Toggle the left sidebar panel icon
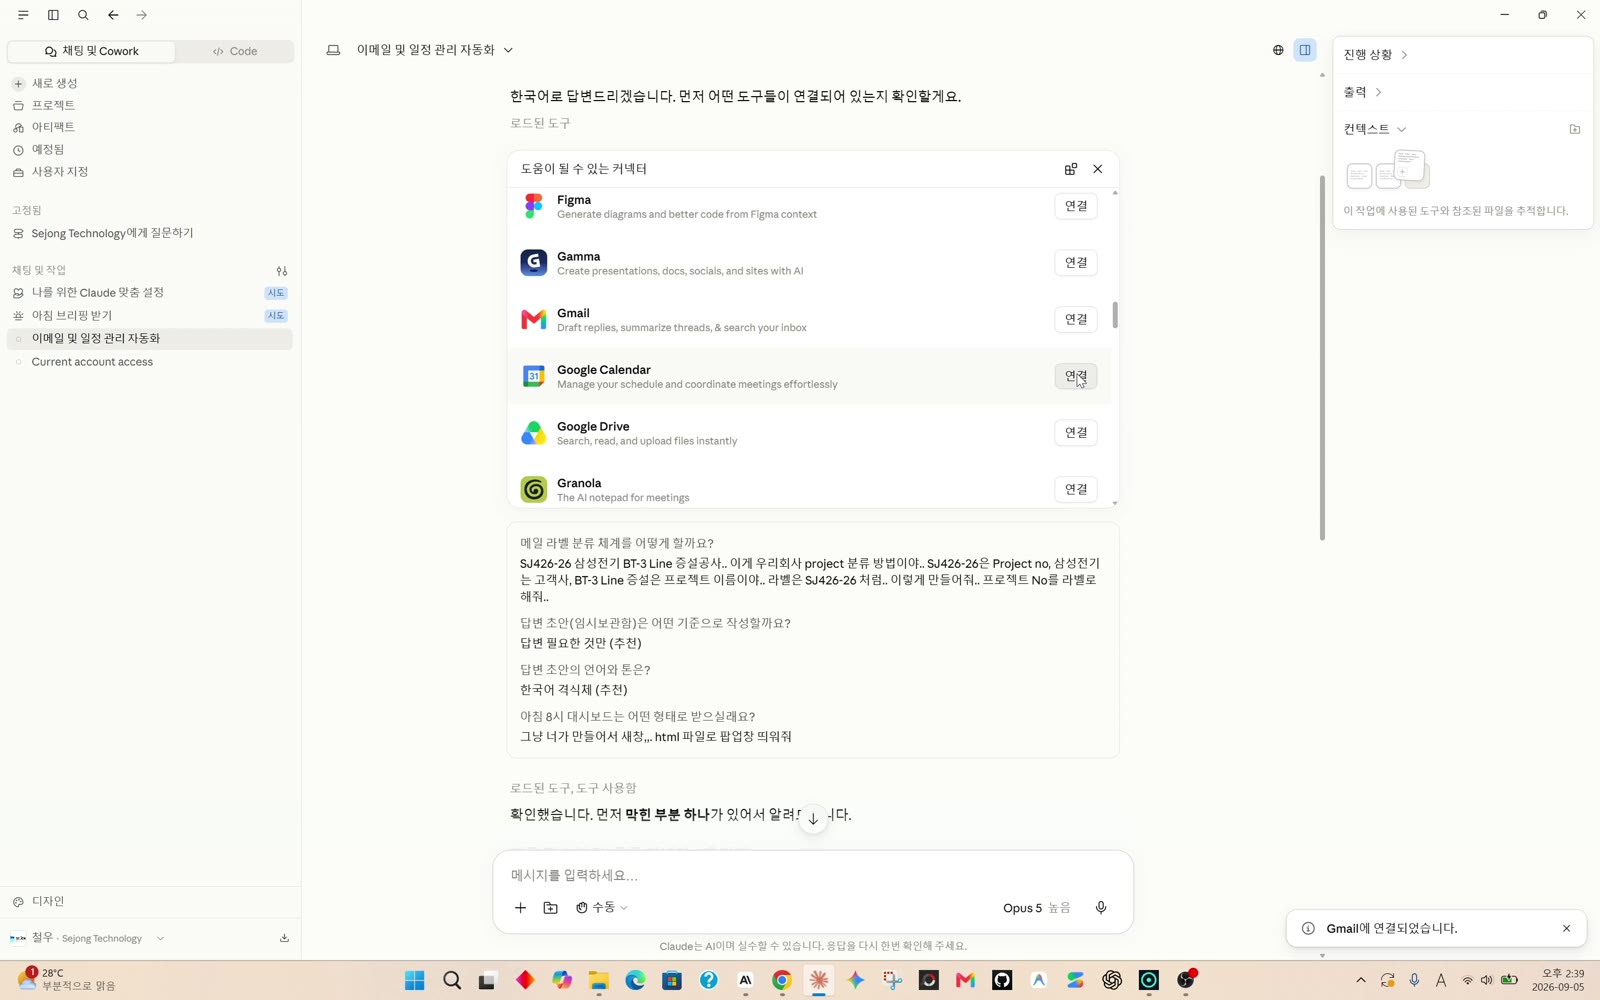Image resolution: width=1600 pixels, height=1000 pixels. (53, 15)
